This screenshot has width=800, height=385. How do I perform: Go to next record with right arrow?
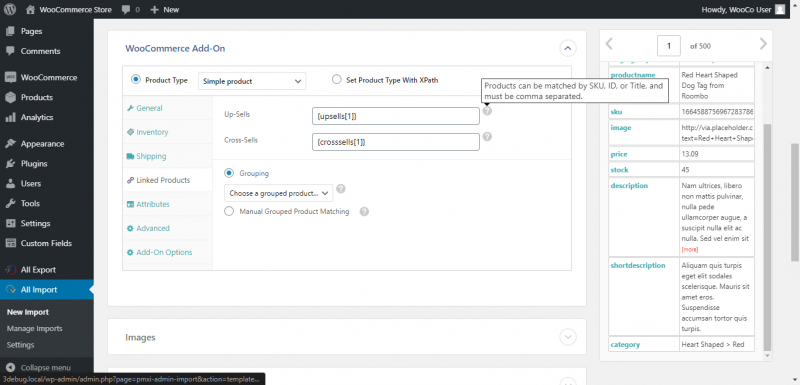pyautogui.click(x=763, y=44)
